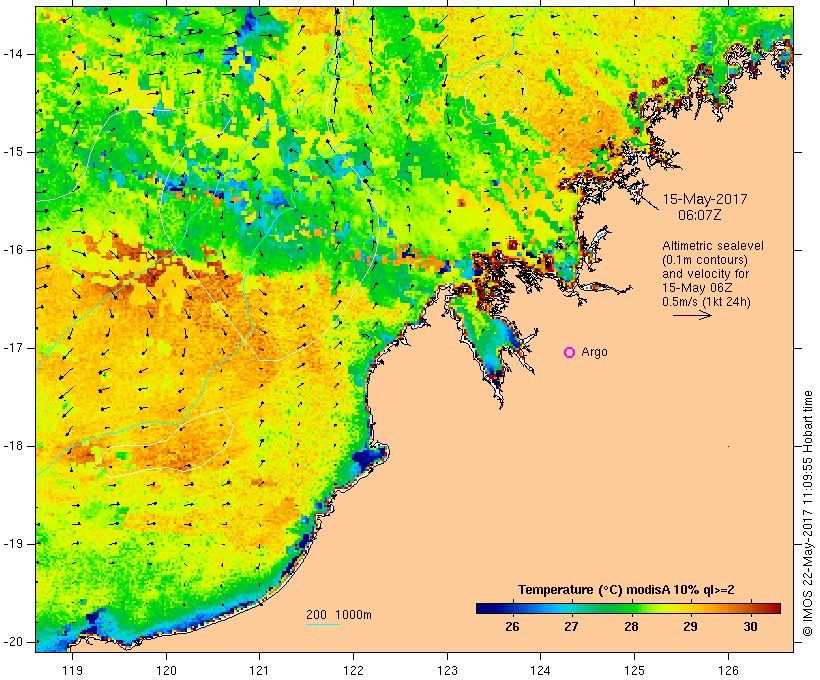Click the longitude axis label 122
Viewport: 820px width, 680px height.
tap(354, 671)
